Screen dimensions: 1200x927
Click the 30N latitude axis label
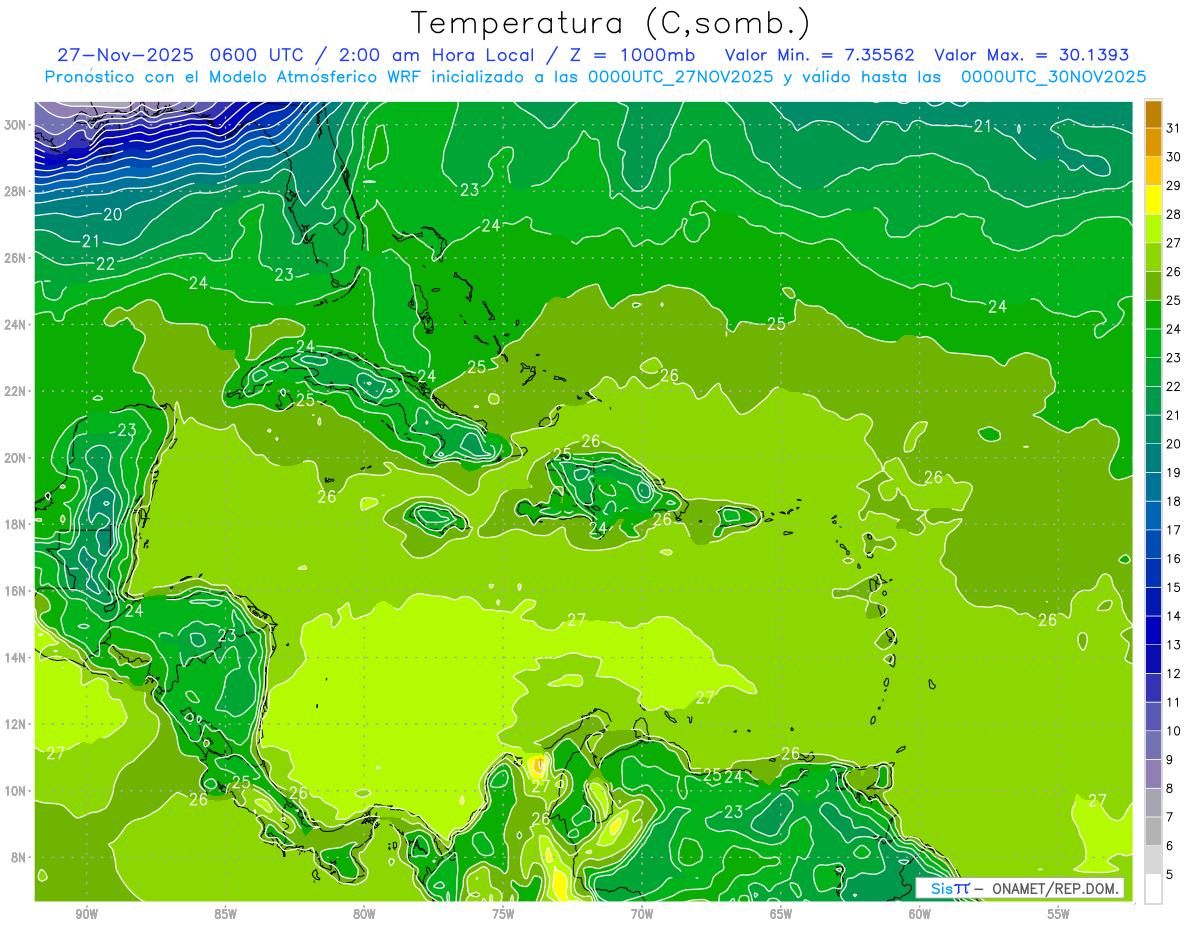[17, 125]
